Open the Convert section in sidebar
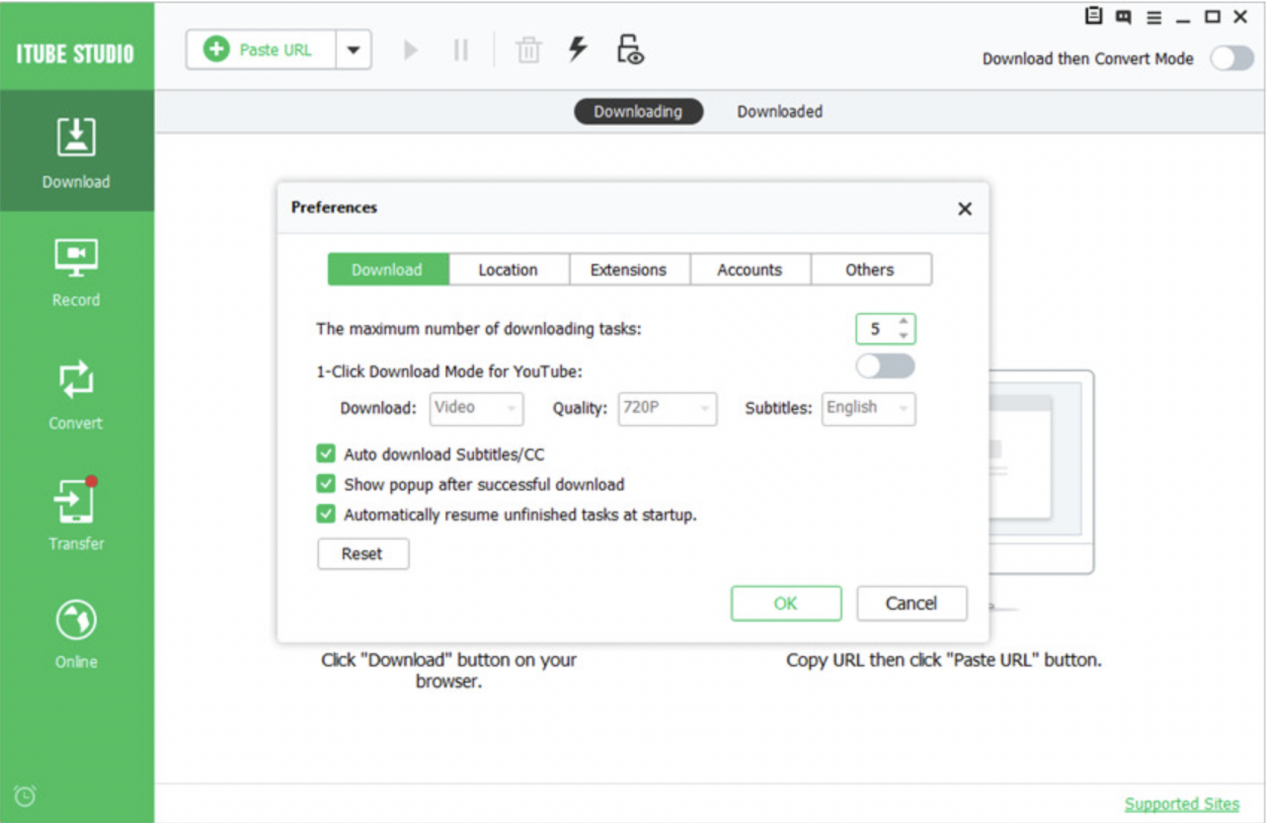Image resolution: width=1267 pixels, height=823 pixels. (x=76, y=395)
